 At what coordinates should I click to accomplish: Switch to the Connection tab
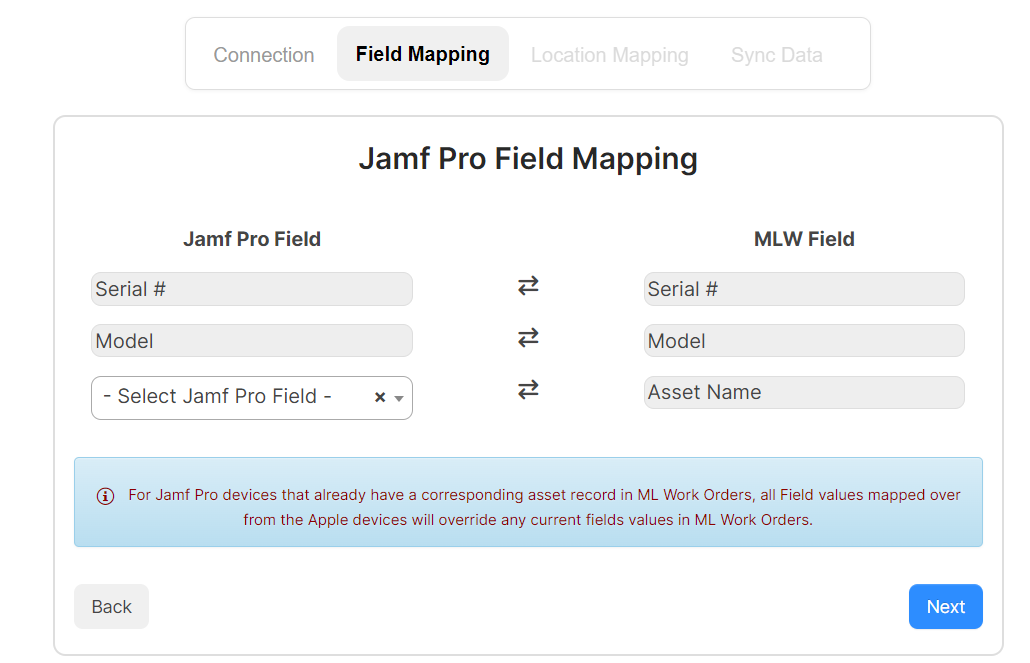pyautogui.click(x=264, y=55)
